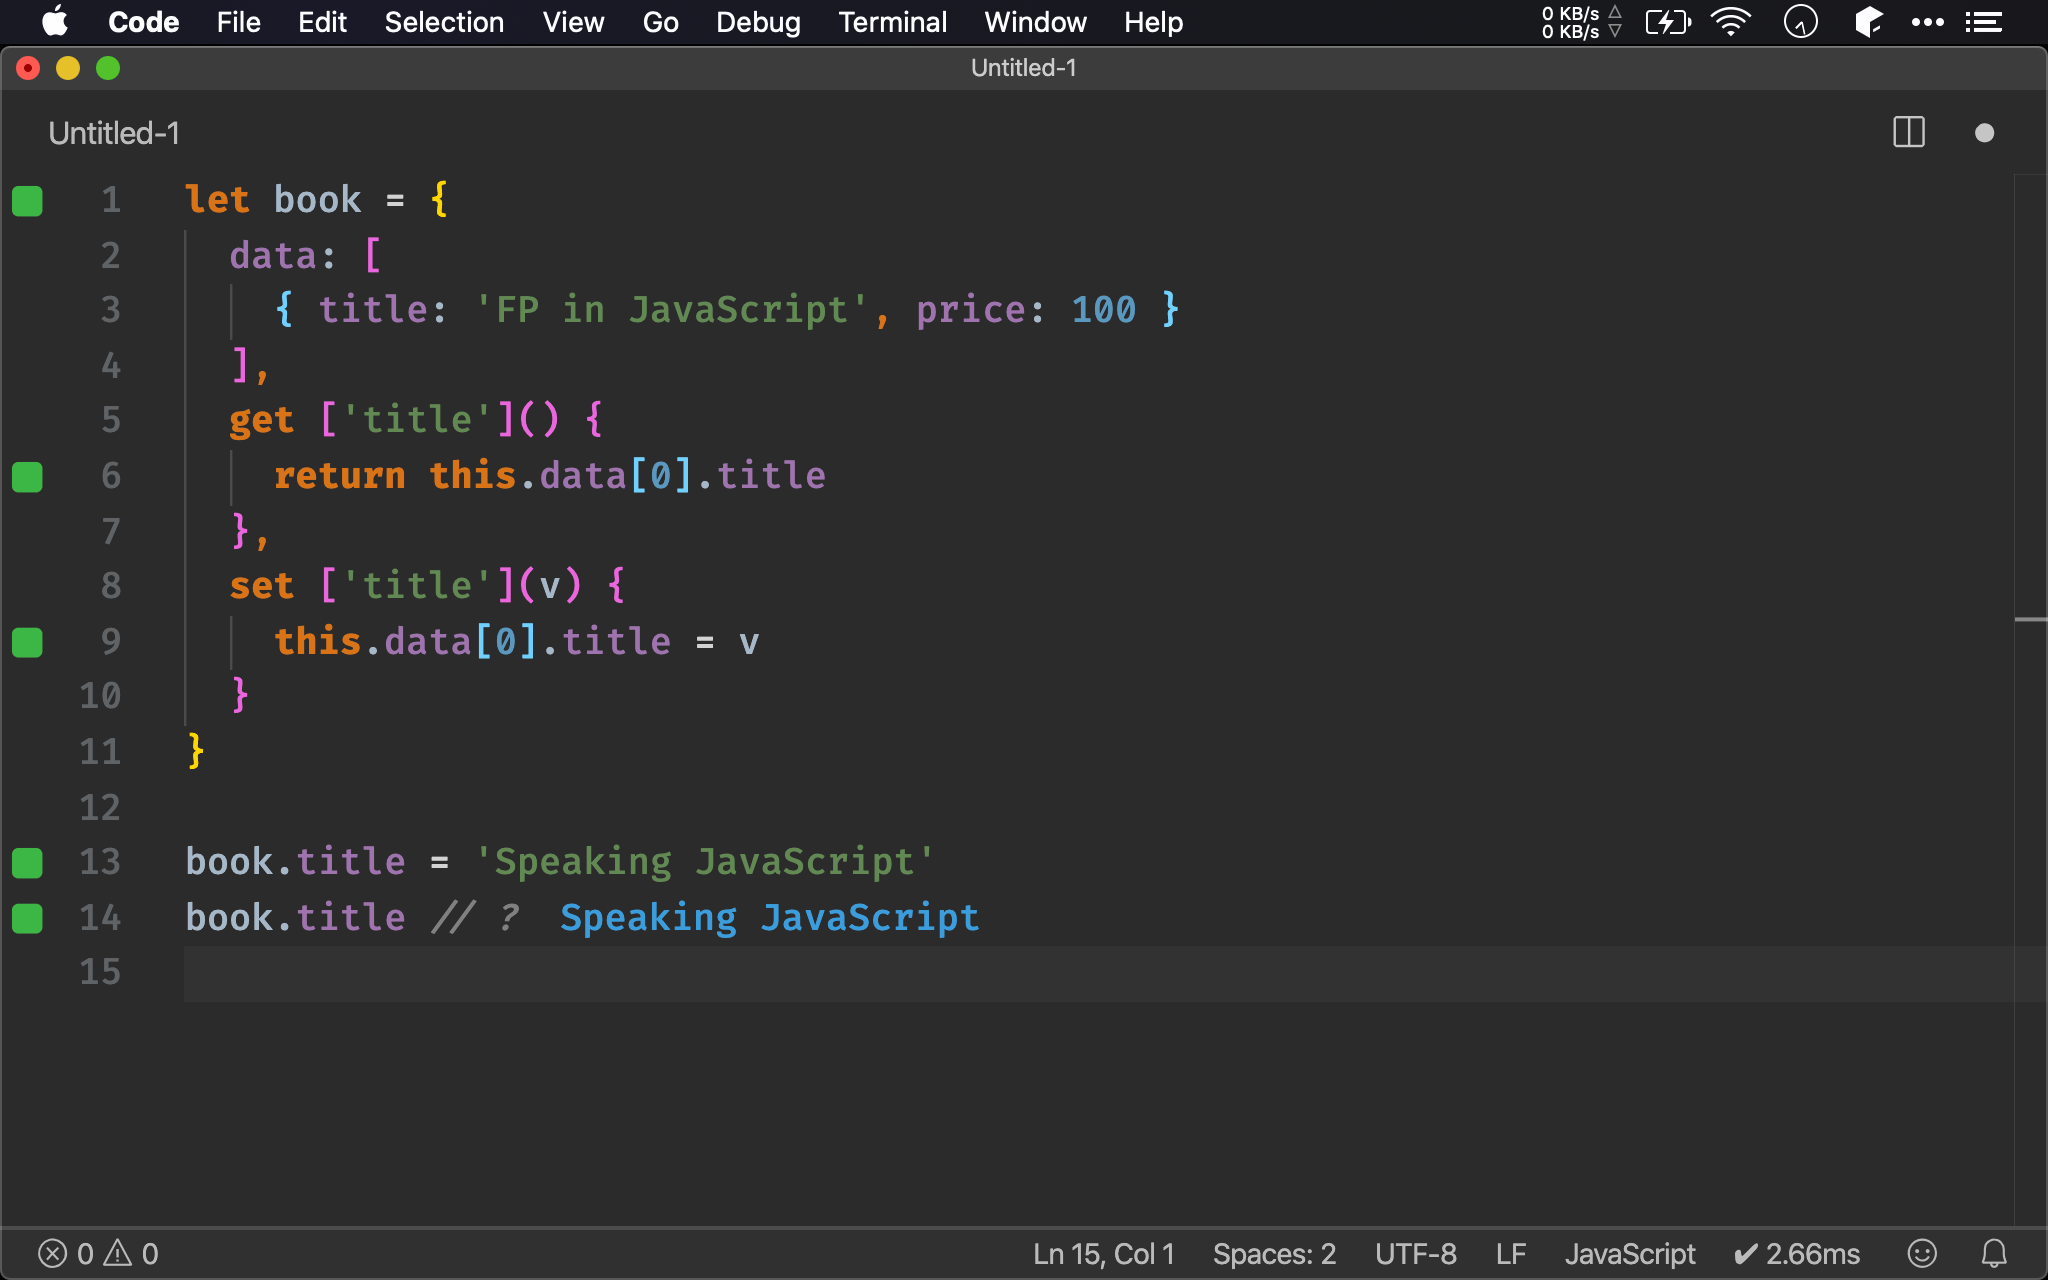2048x1280 pixels.
Task: Open the Selection menu
Action: tap(444, 22)
